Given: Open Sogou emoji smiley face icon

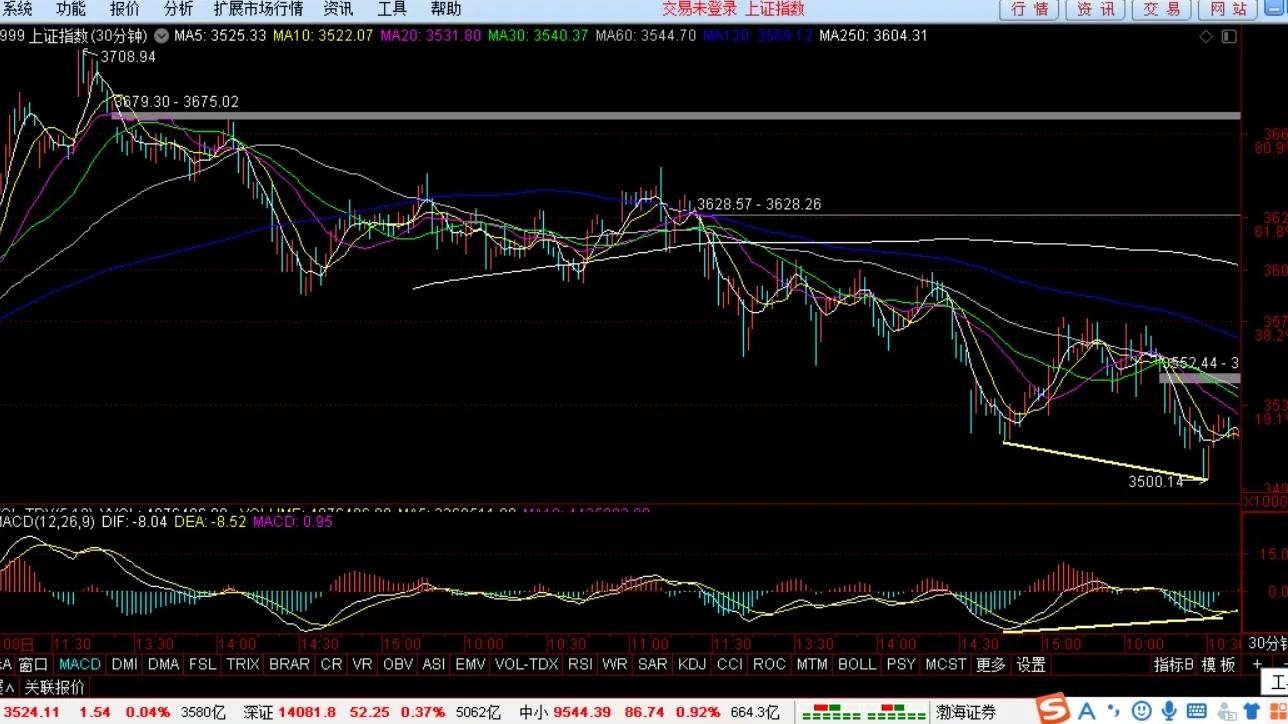Looking at the screenshot, I should (1141, 710).
